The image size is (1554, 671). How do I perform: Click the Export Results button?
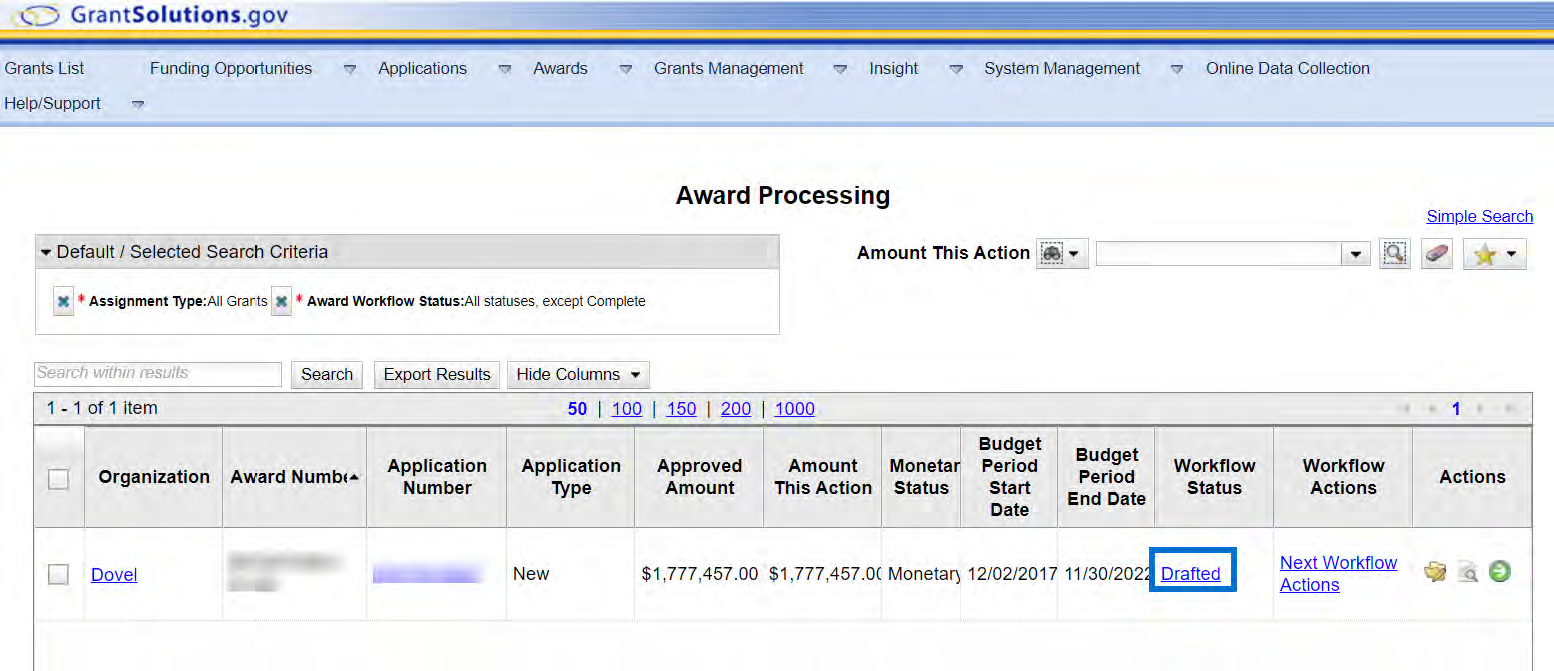coord(437,375)
